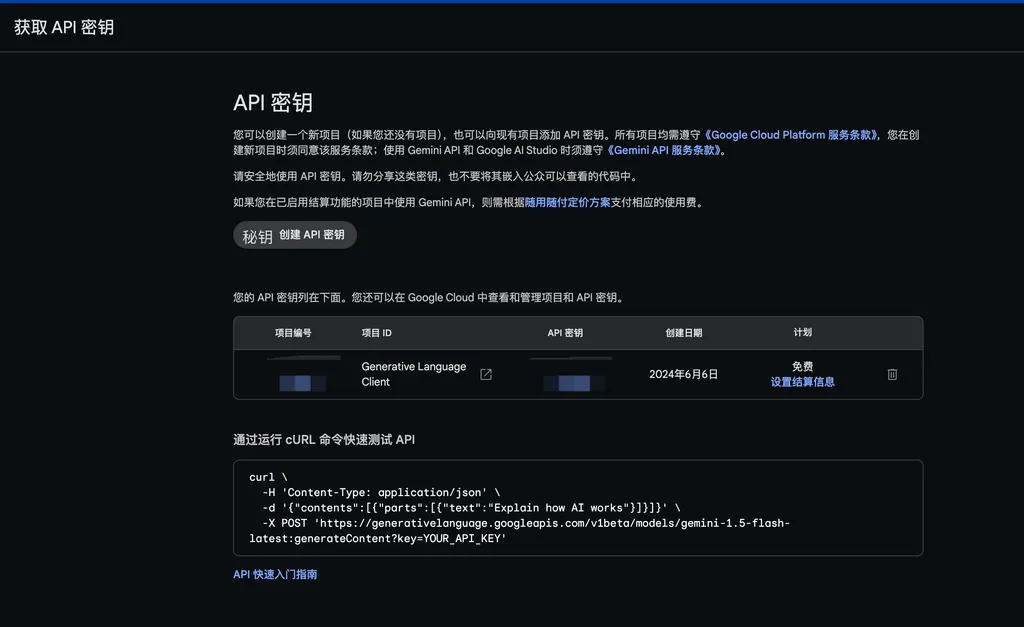This screenshot has height=627, width=1024.
Task: Click the API 密钥 column header
Action: click(x=565, y=333)
